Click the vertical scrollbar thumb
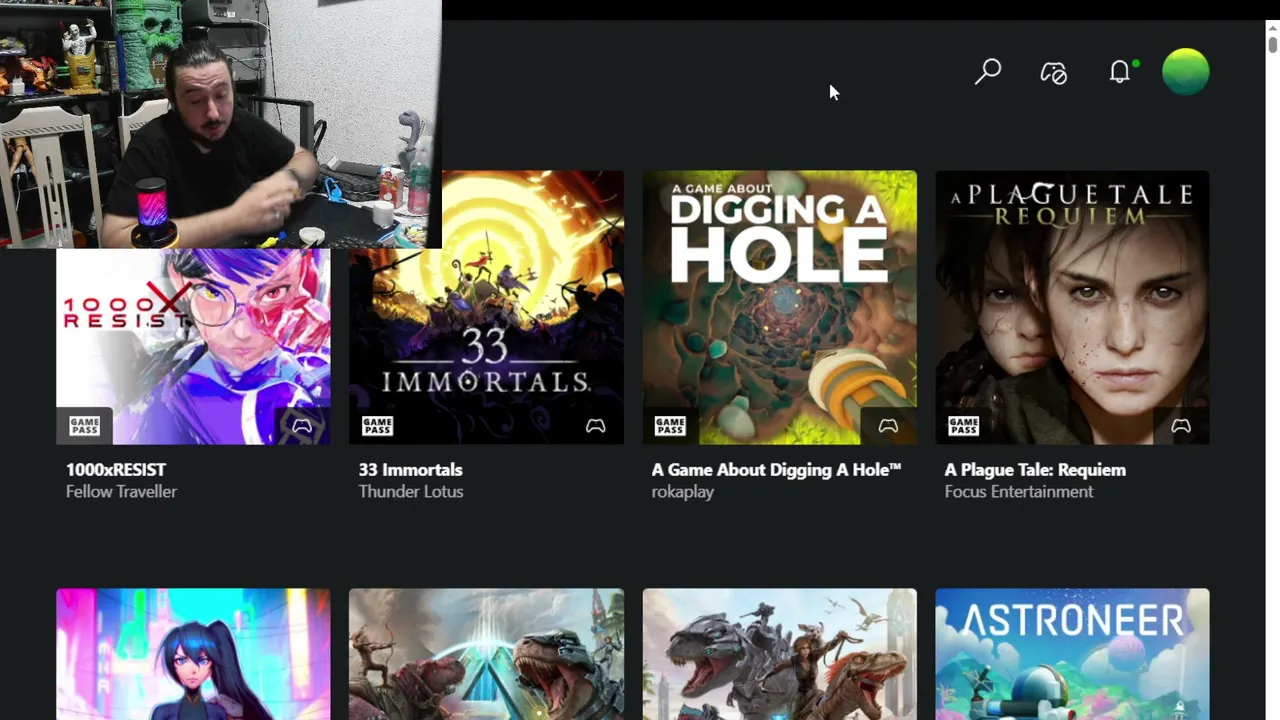The width and height of the screenshot is (1280, 720). pos(1272,45)
